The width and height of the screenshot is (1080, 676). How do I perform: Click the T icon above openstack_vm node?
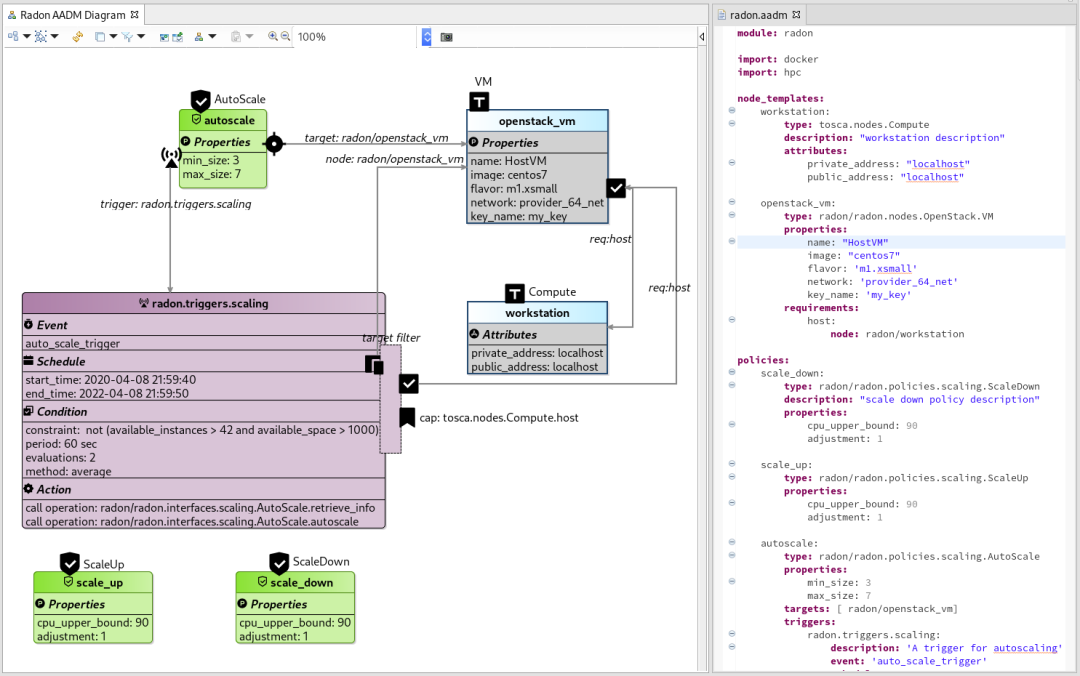click(x=479, y=101)
